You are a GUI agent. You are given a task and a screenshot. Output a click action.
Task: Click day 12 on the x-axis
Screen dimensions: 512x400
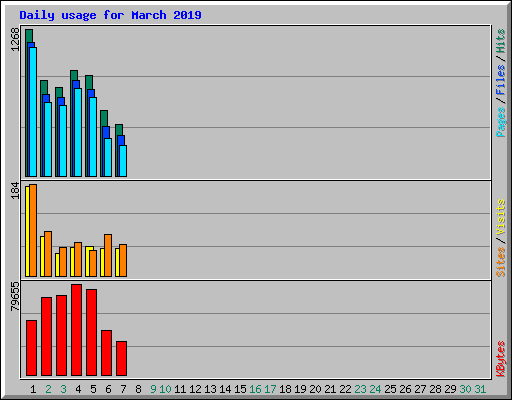(x=195, y=389)
